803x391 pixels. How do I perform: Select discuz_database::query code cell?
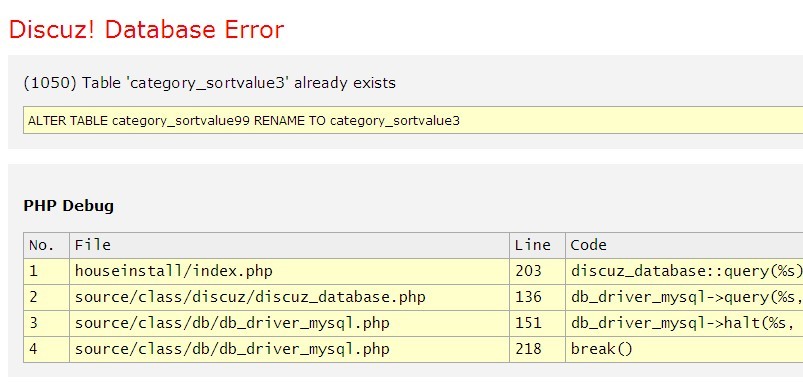684,271
